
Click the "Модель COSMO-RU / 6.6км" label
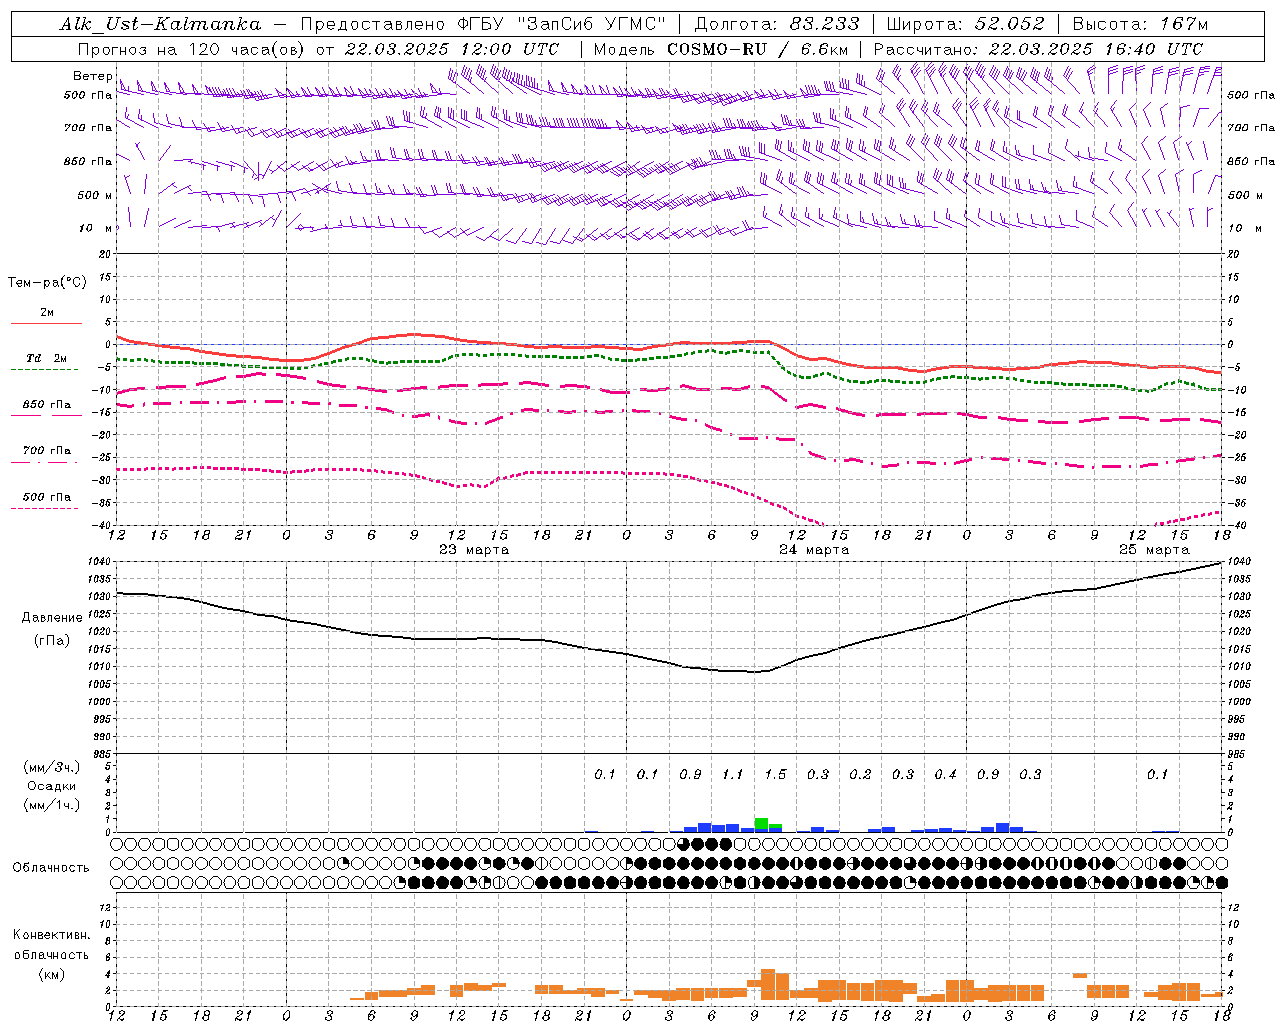[x=721, y=49]
